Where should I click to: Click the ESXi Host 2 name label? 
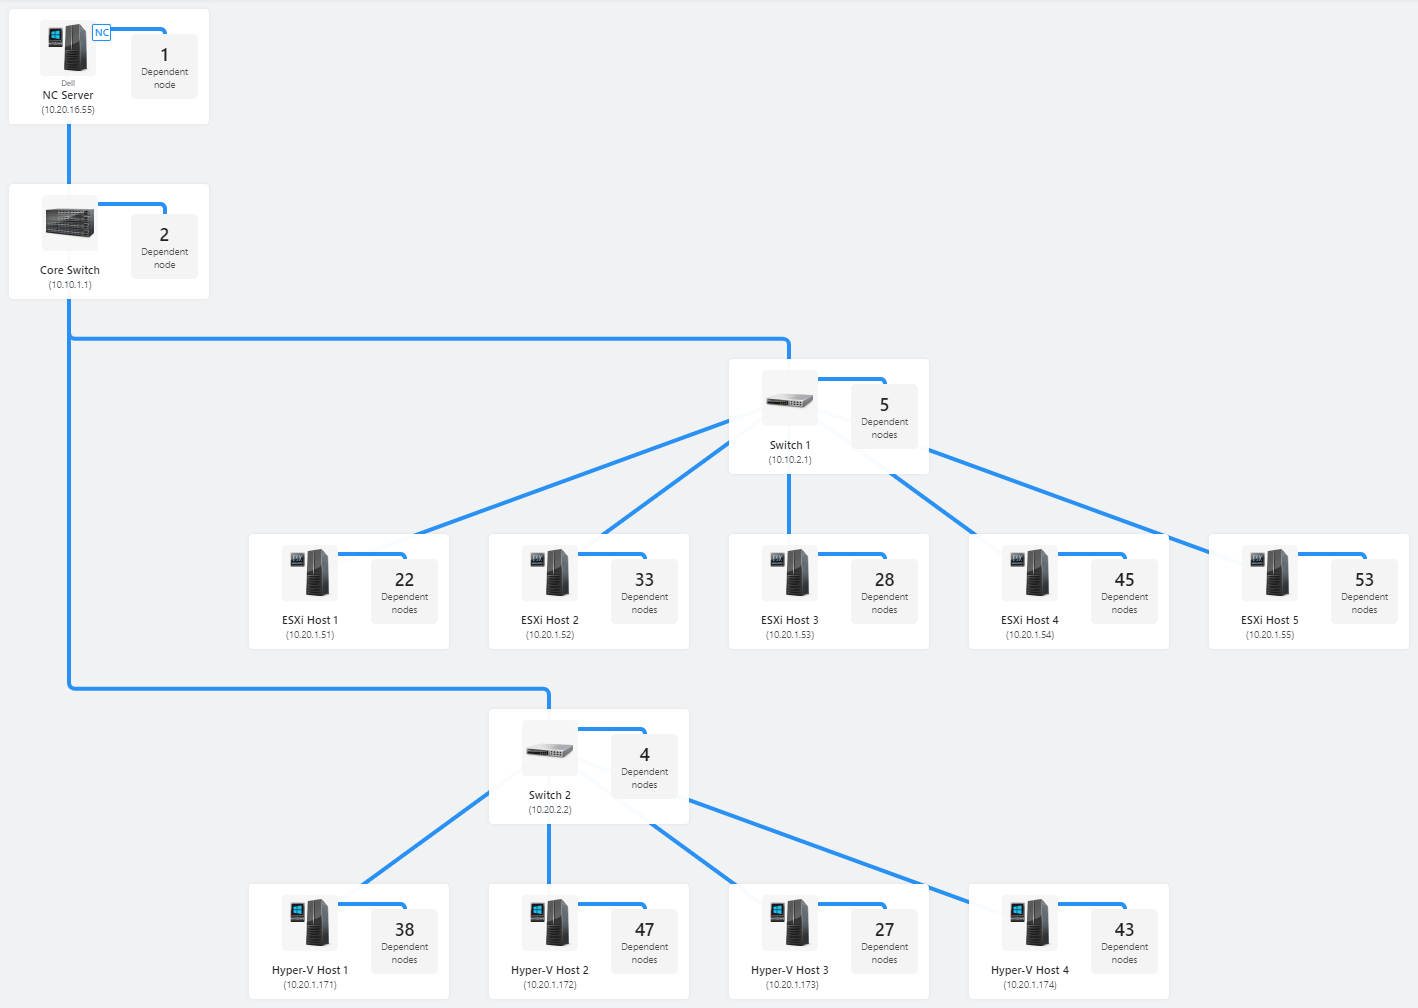tap(550, 620)
